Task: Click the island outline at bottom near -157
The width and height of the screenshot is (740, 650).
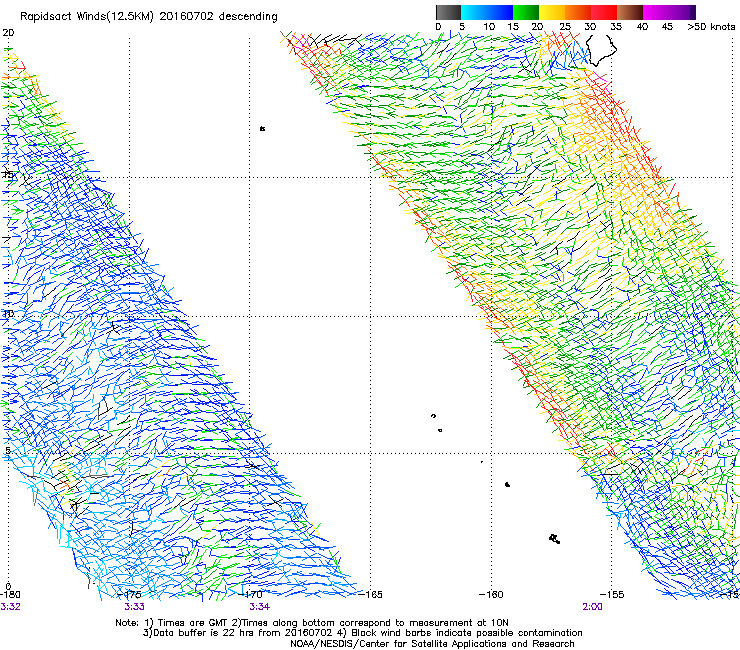Action: tap(555, 539)
